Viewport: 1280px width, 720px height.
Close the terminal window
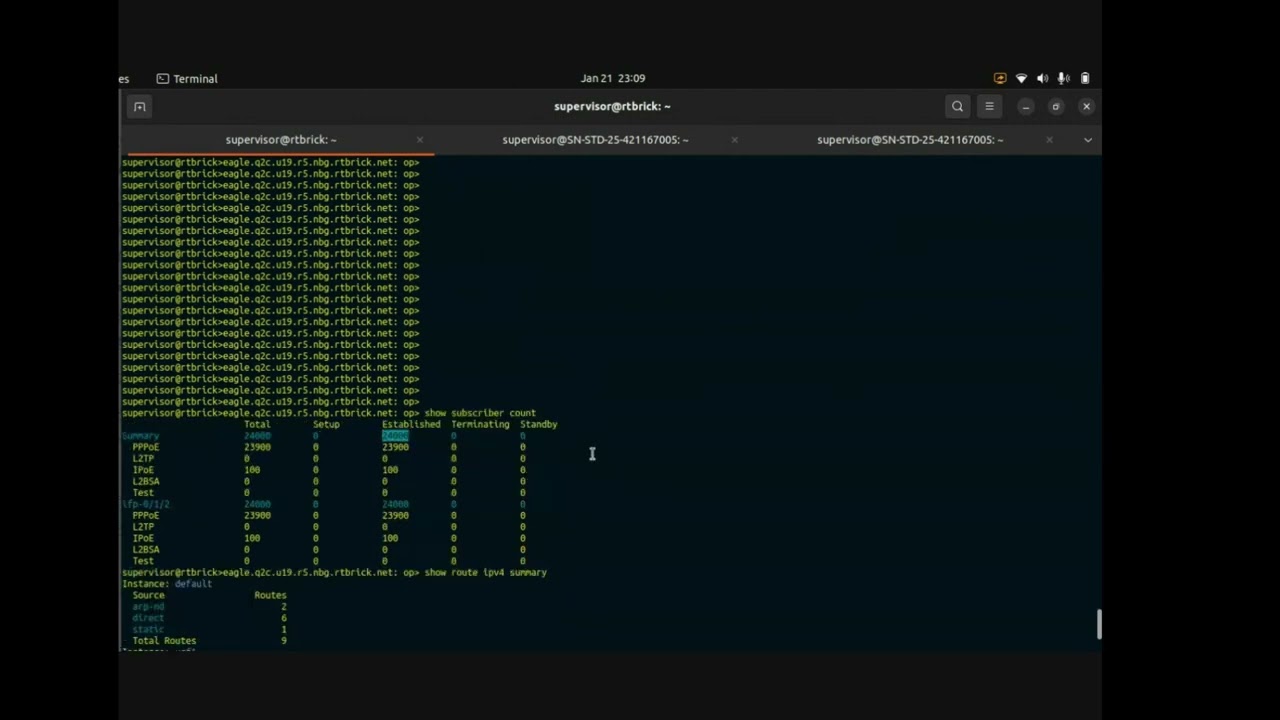click(1086, 106)
